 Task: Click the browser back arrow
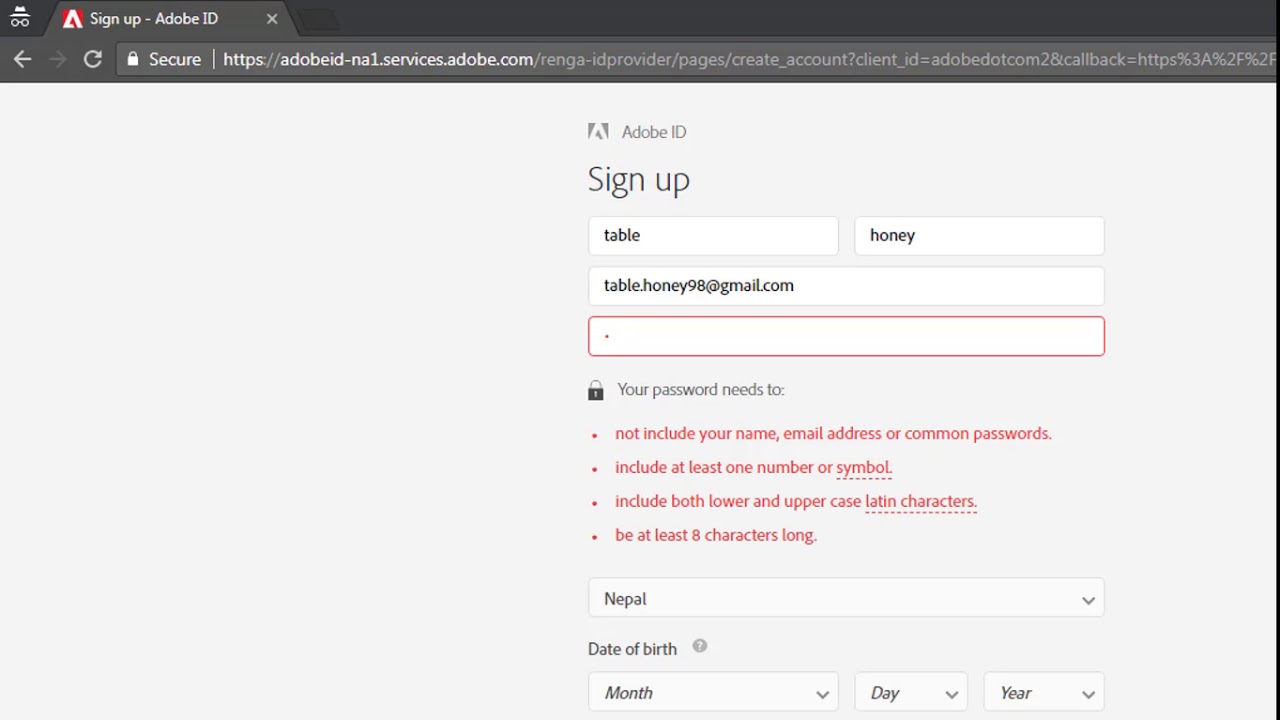(22, 59)
